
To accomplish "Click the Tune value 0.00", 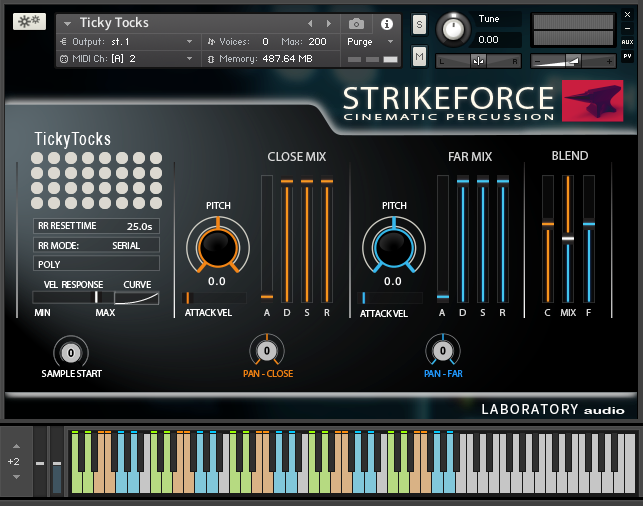I will [x=488, y=40].
